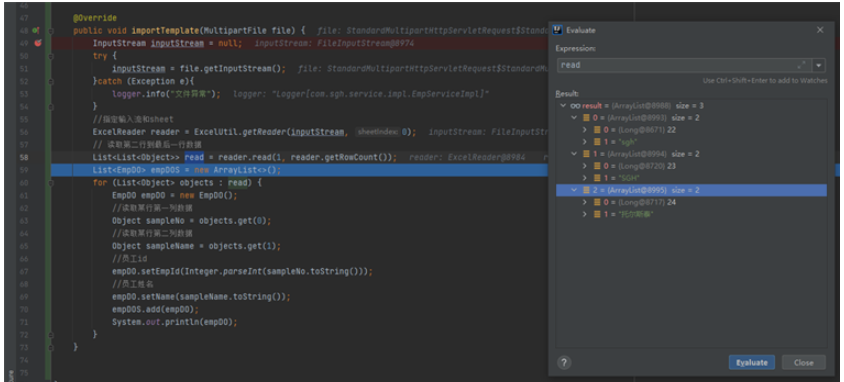The image size is (844, 382).
Task: Click the element icon of the Long@8717 row
Action: [597, 202]
